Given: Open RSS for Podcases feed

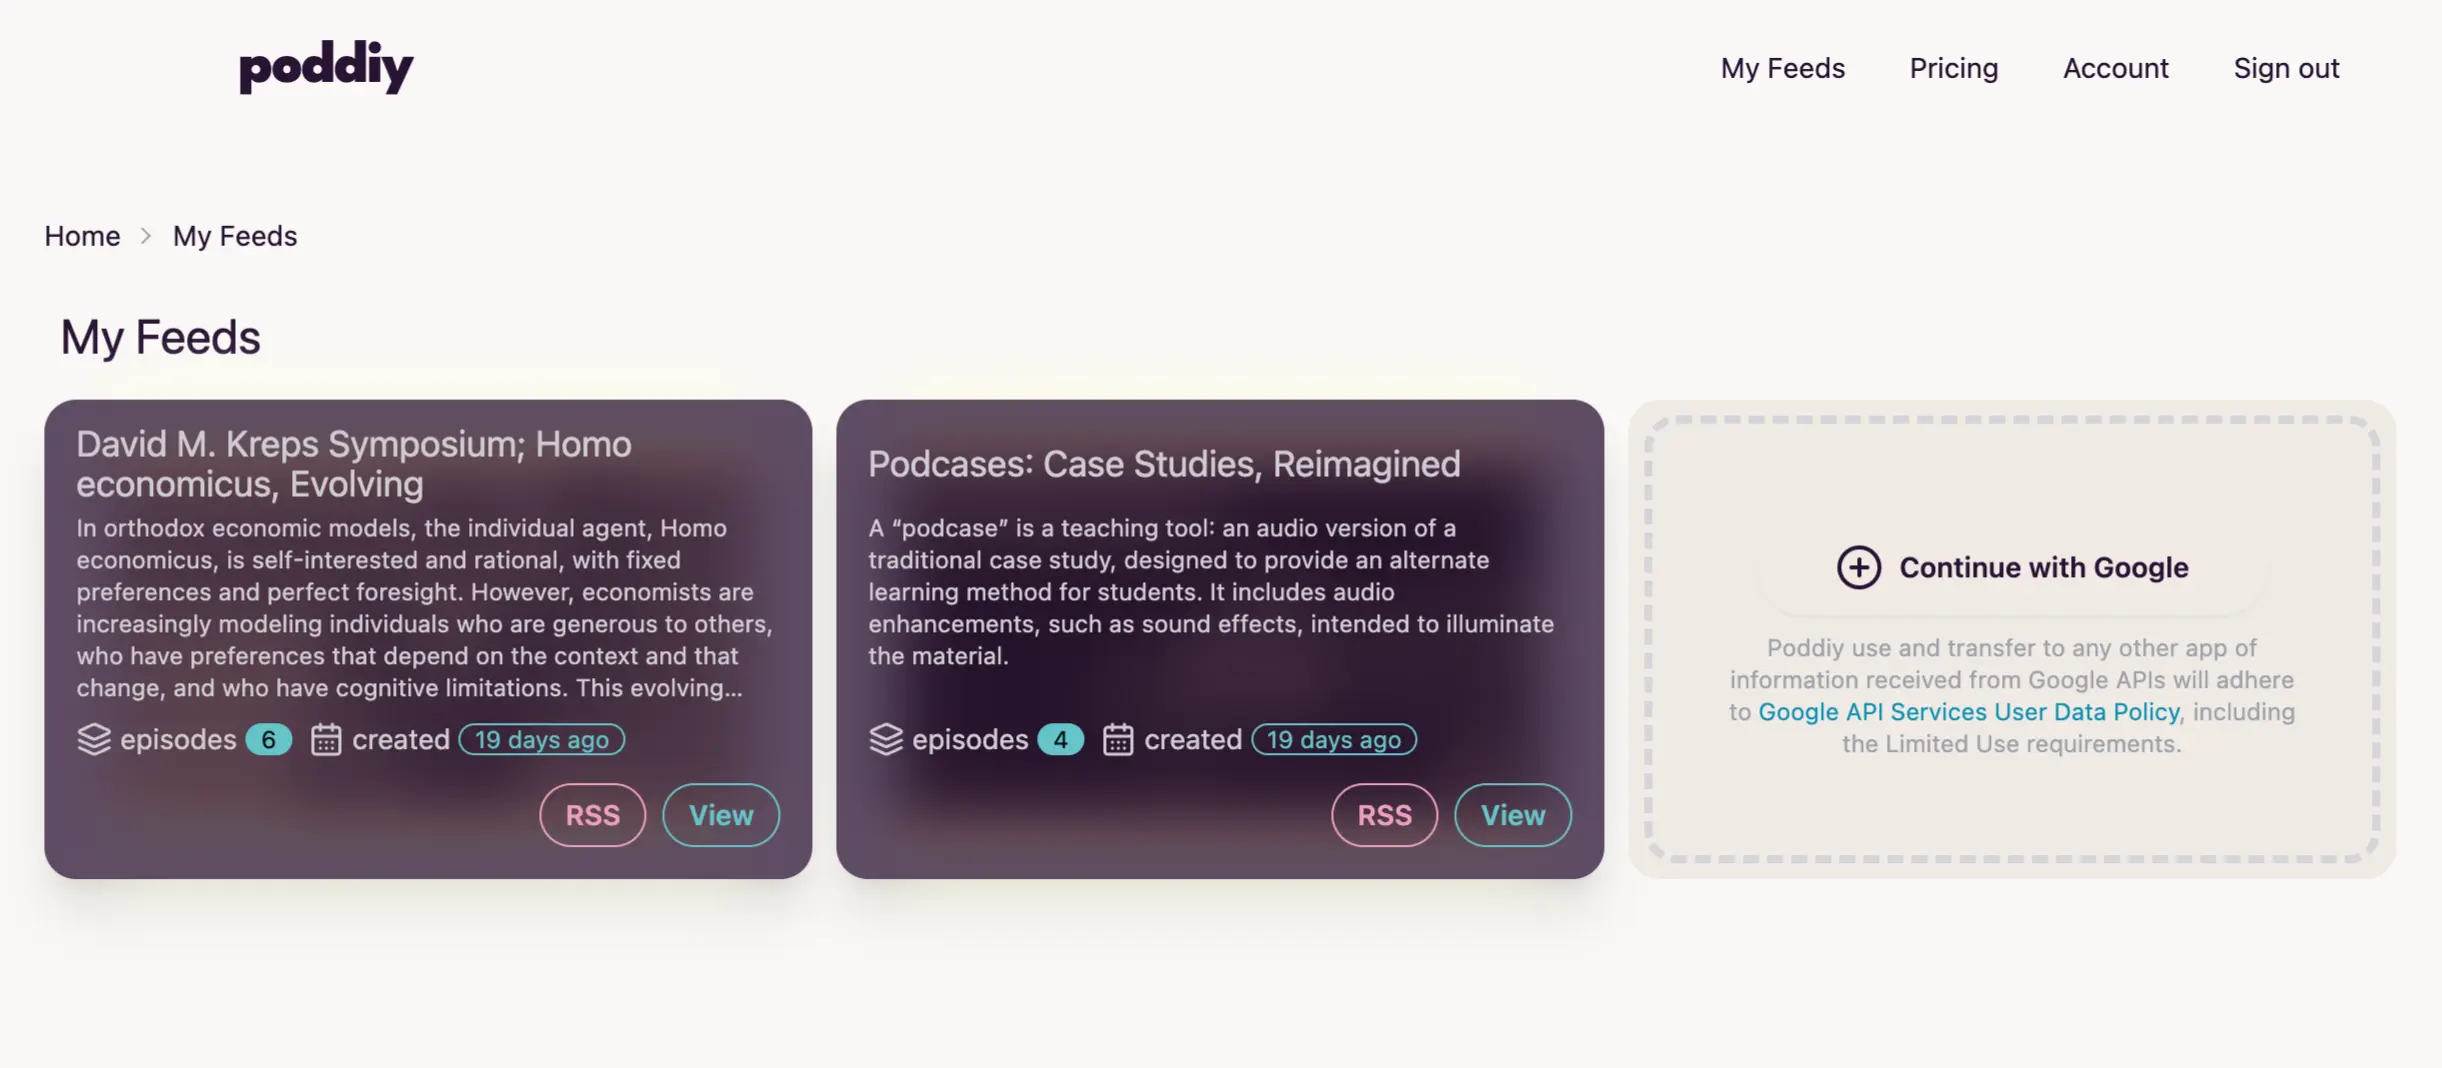Looking at the screenshot, I should coord(1384,815).
